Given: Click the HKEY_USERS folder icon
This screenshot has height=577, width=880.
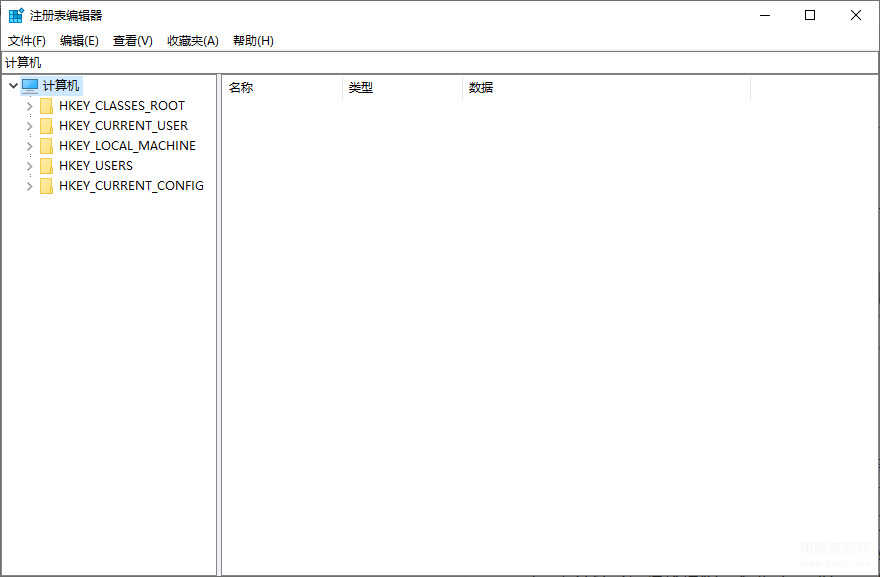Looking at the screenshot, I should 47,166.
